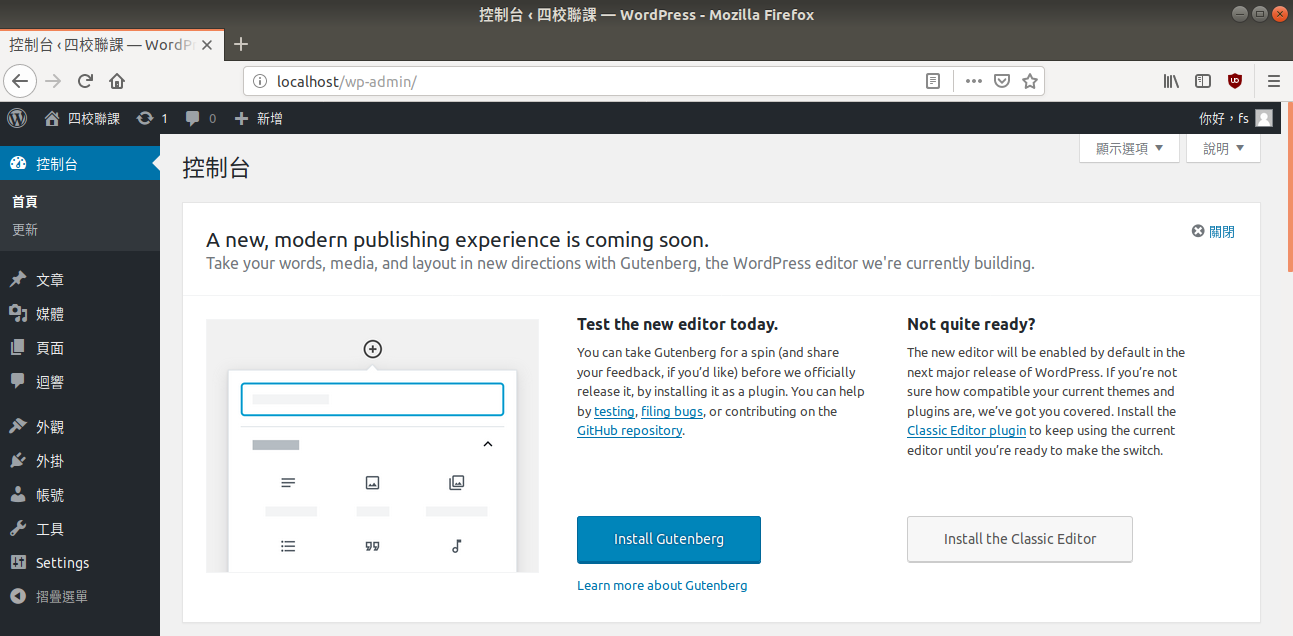This screenshot has height=636, width=1293.
Task: Open user profile 你好, fs
Action: (1235, 118)
